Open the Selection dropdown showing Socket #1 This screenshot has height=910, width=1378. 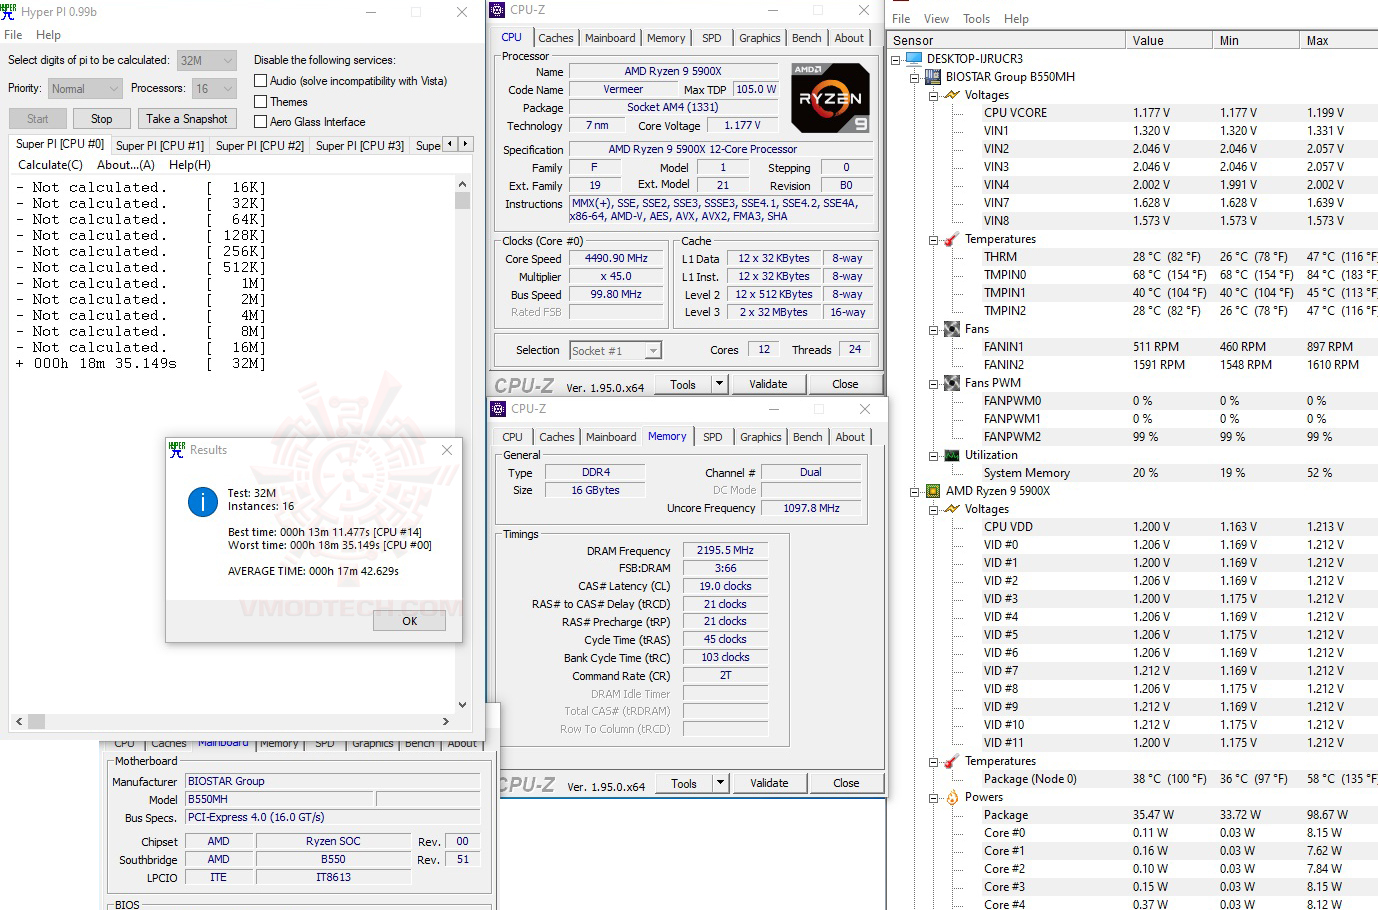[616, 351]
